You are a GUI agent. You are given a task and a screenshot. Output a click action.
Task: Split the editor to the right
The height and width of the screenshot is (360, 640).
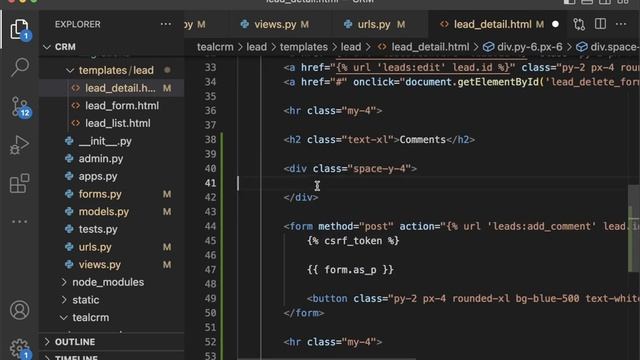[x=600, y=24]
